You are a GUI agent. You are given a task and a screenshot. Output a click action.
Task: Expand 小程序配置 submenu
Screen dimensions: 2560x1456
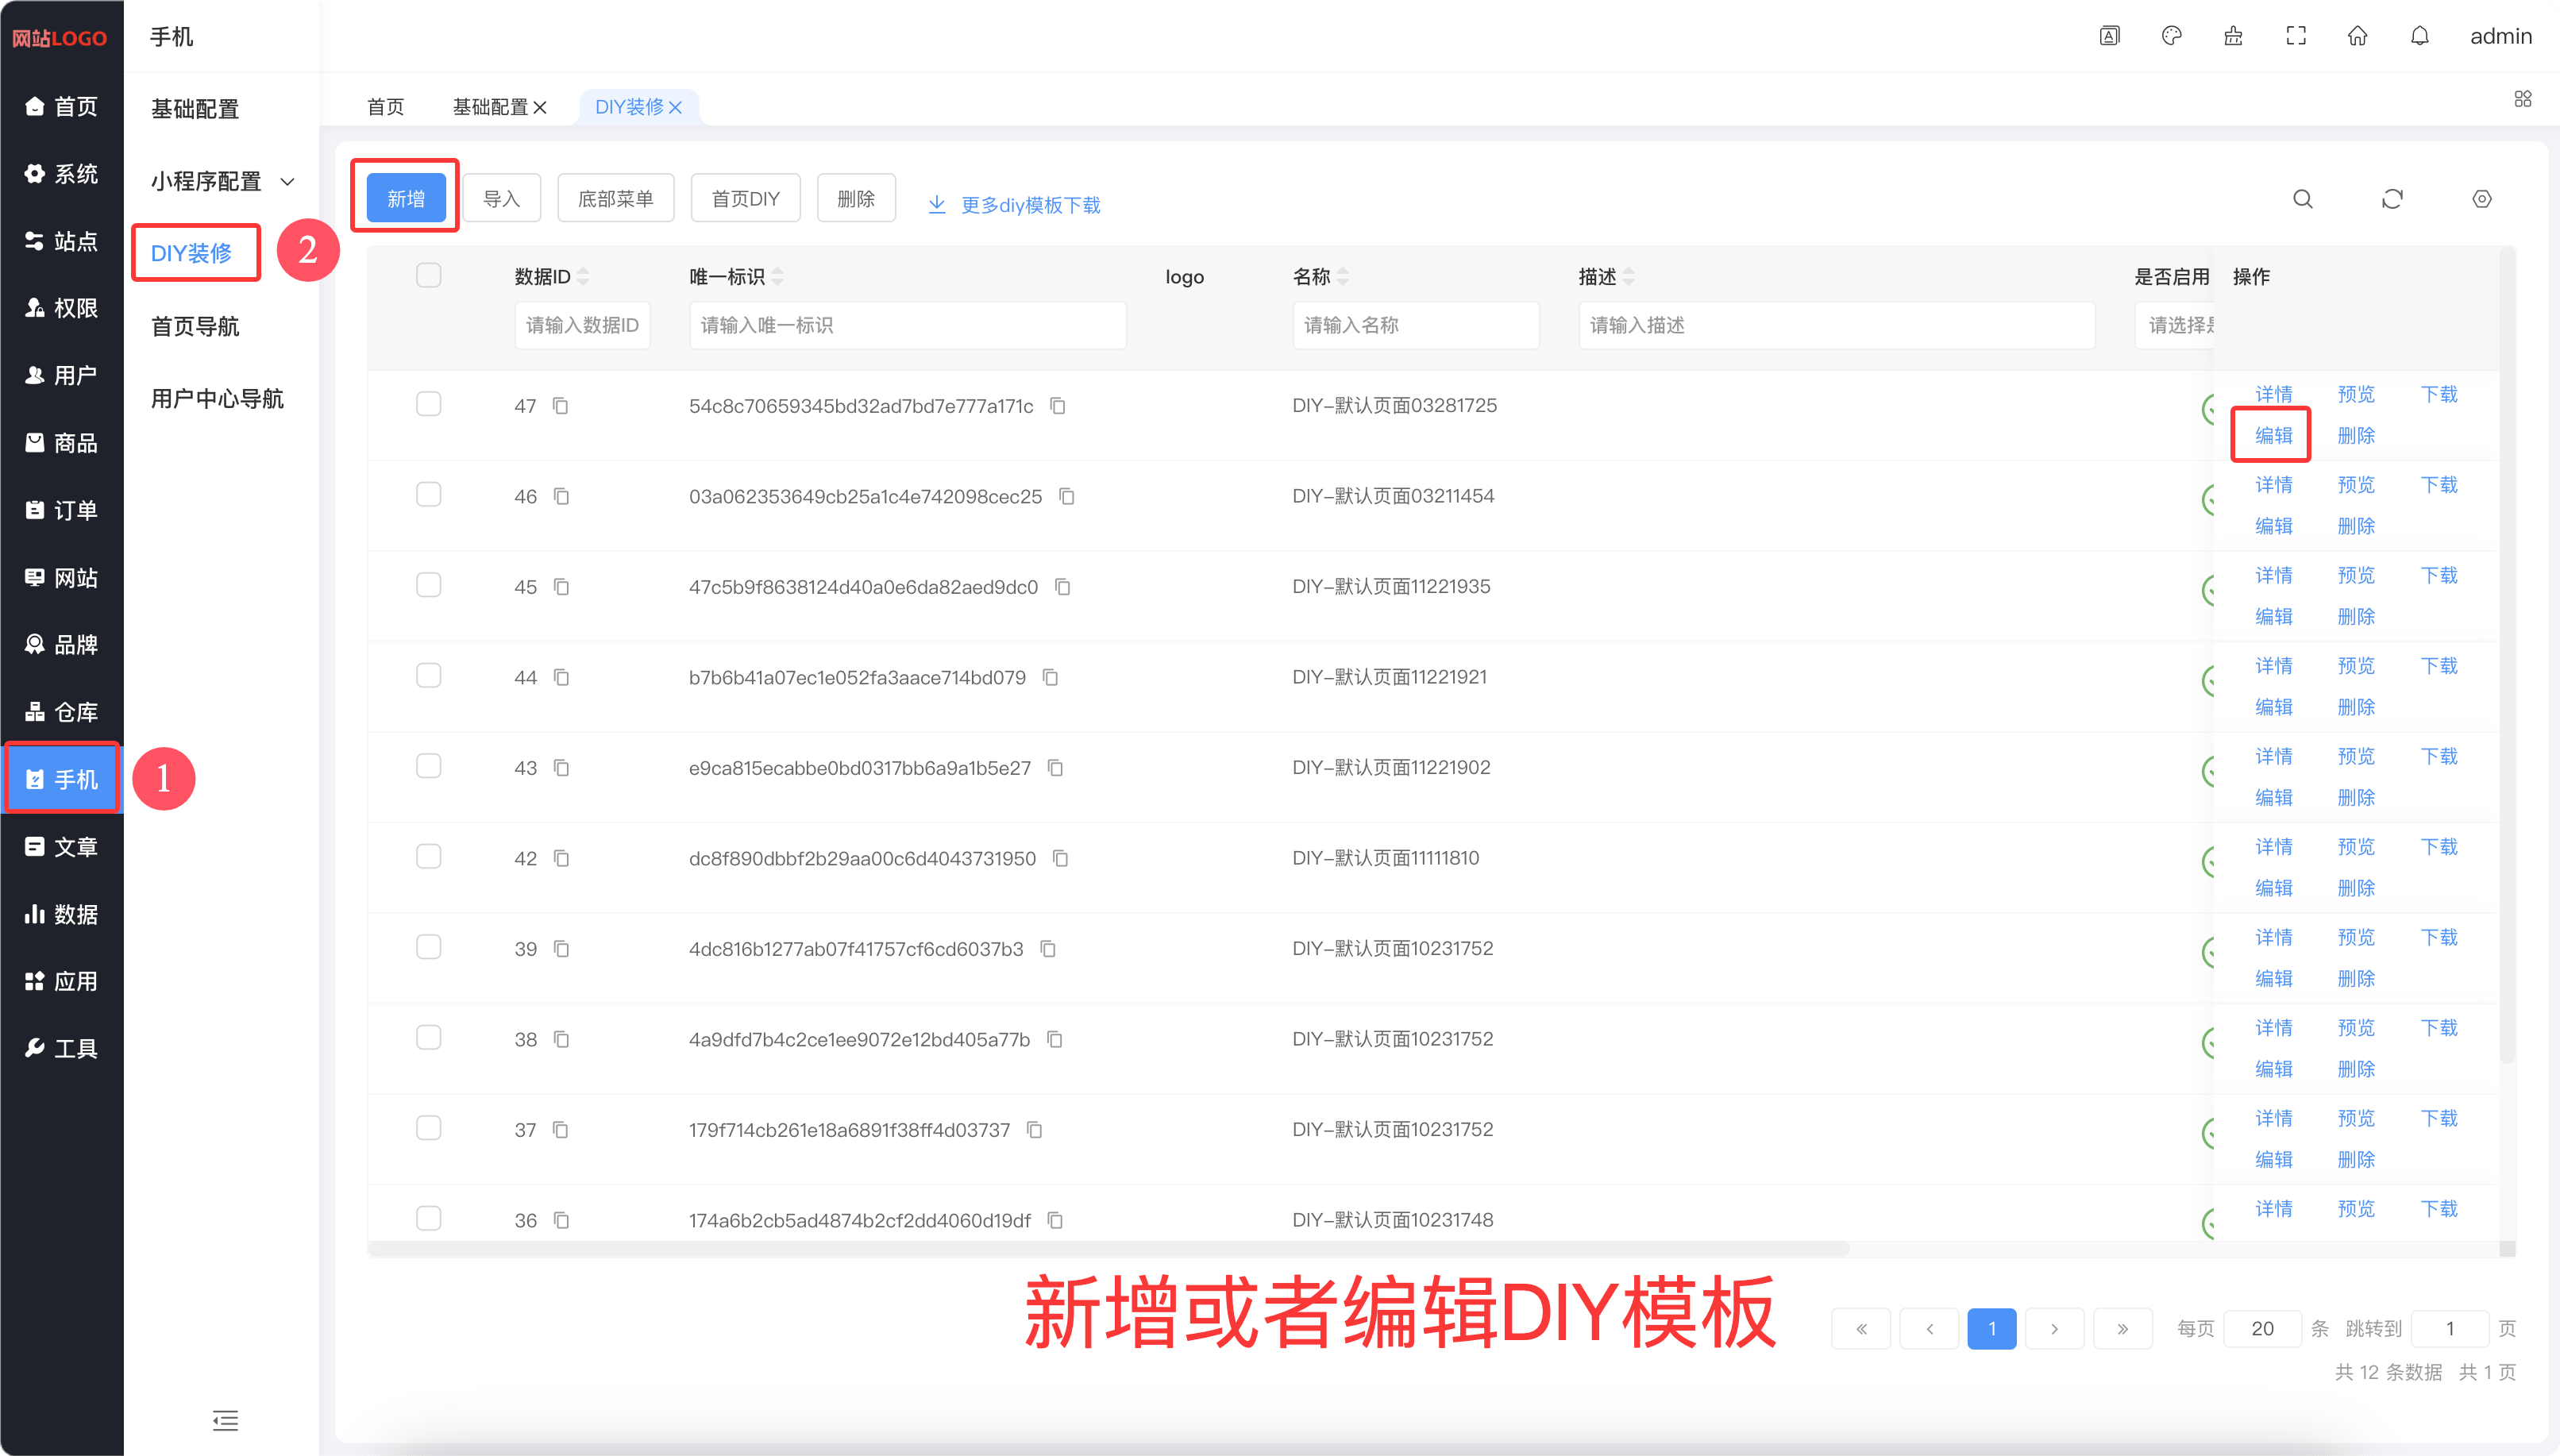point(222,181)
